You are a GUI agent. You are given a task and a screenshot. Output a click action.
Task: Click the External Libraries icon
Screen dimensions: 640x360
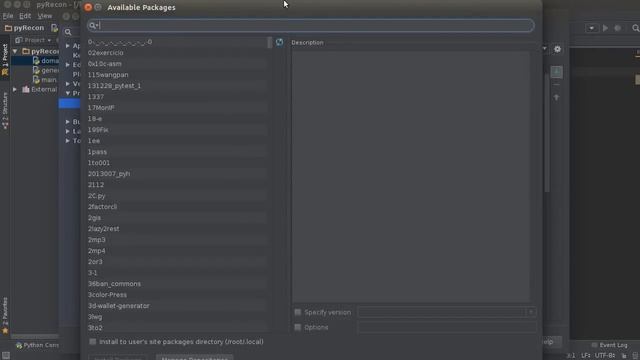pyautogui.click(x=26, y=89)
